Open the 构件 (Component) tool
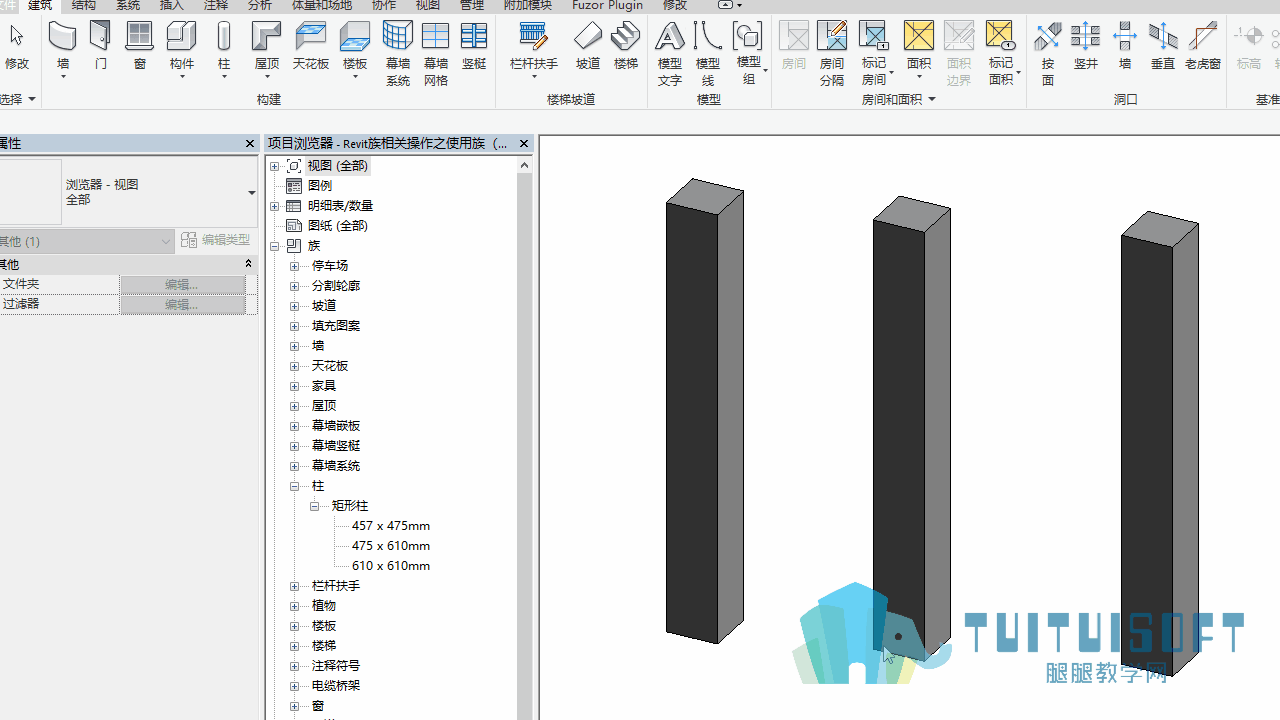Image resolution: width=1280 pixels, height=720 pixels. coord(181,47)
